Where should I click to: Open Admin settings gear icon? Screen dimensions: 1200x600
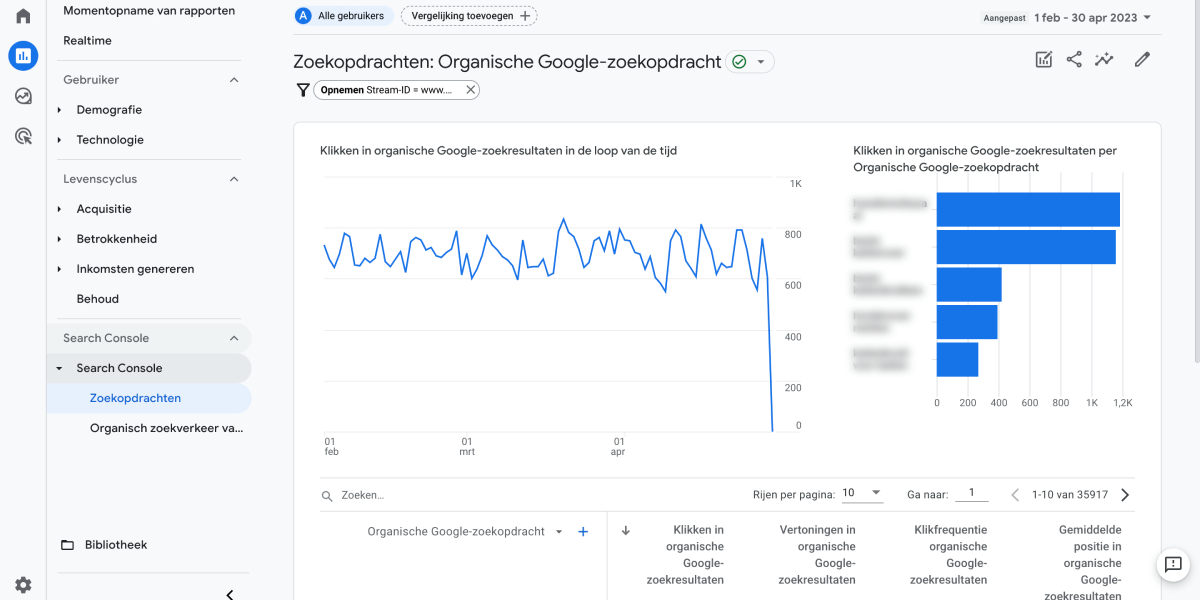click(x=23, y=585)
